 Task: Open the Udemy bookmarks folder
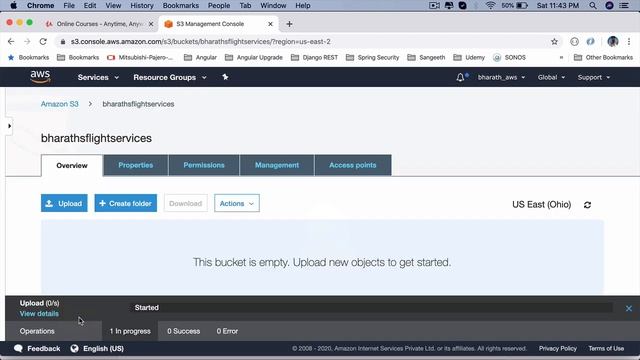469,58
